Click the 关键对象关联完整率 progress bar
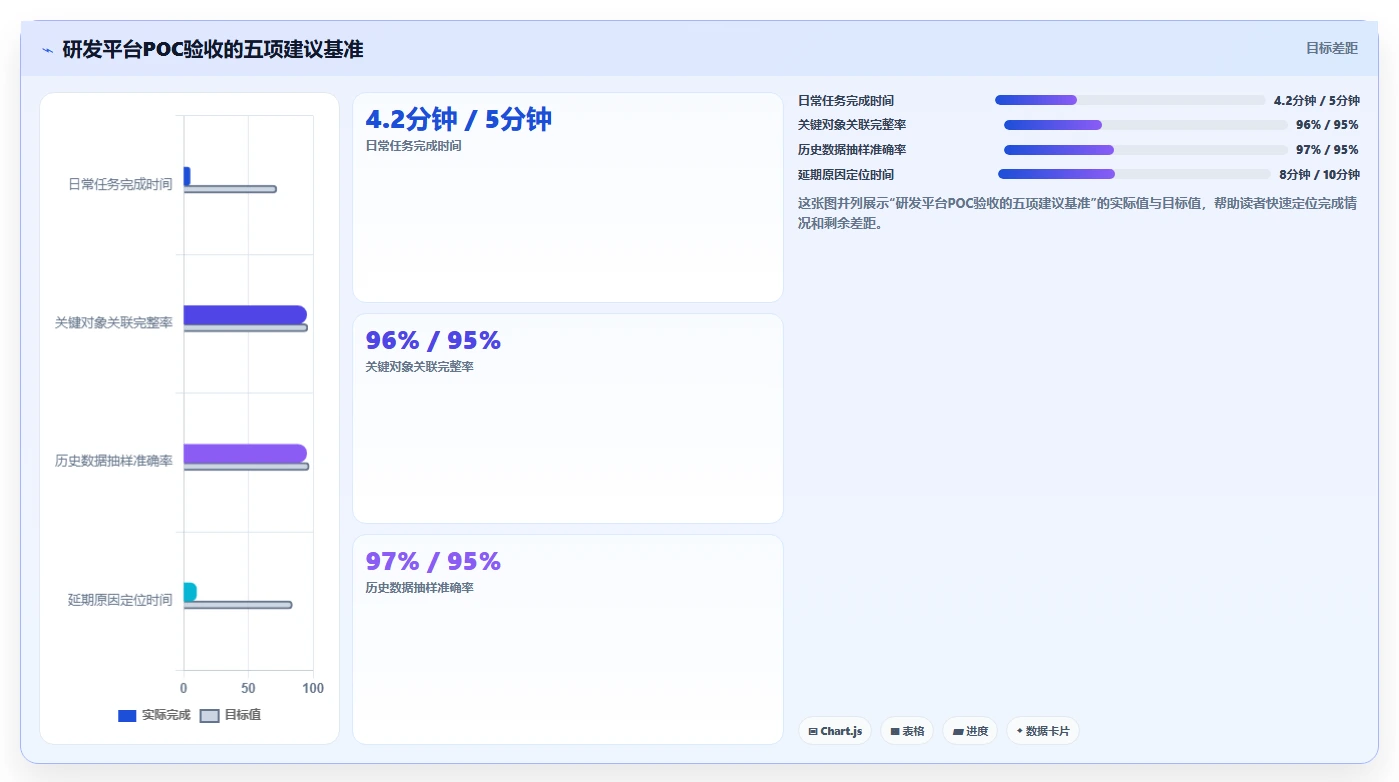Screen dimensions: 1399x782 (x=1146, y=125)
